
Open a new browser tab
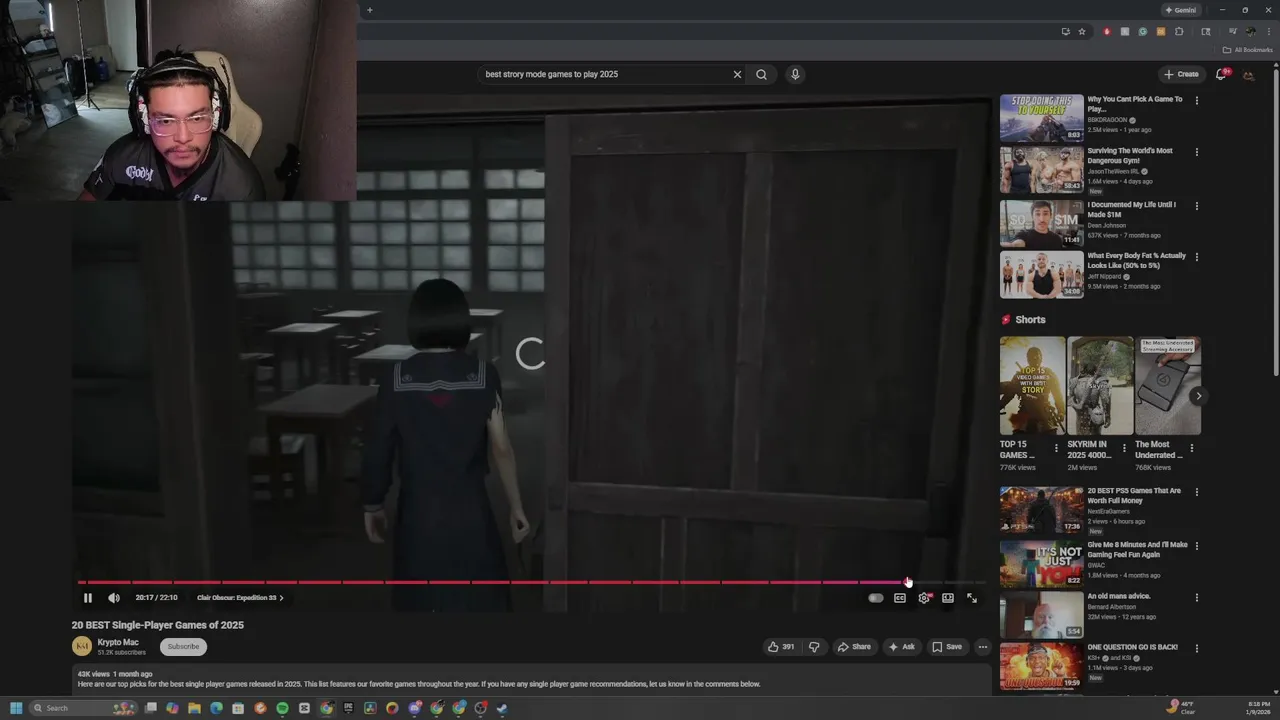pos(369,10)
